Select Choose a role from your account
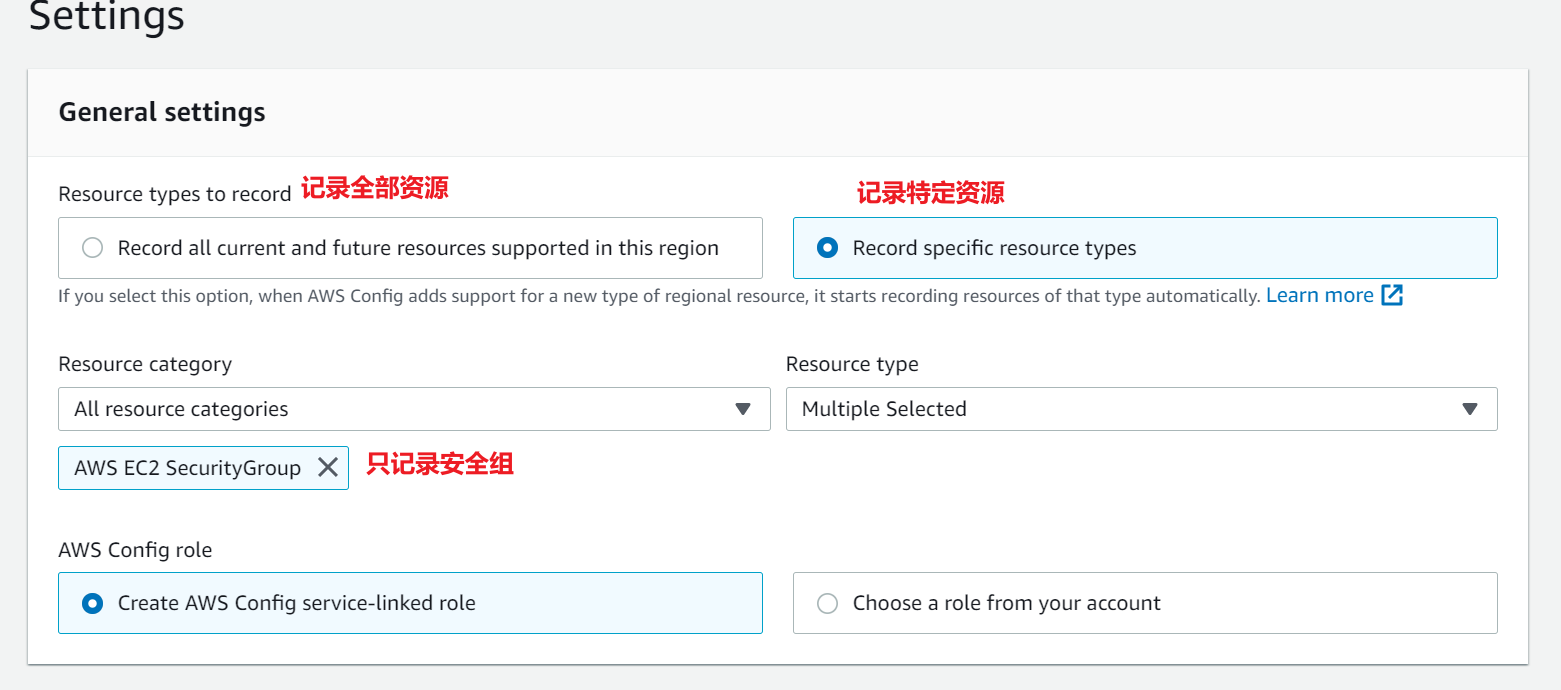 [x=827, y=603]
